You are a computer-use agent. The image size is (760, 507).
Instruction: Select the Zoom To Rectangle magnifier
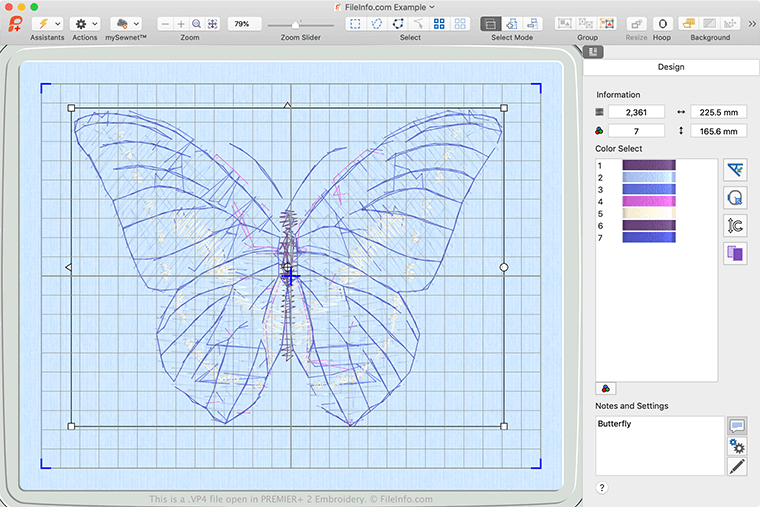pyautogui.click(x=196, y=24)
